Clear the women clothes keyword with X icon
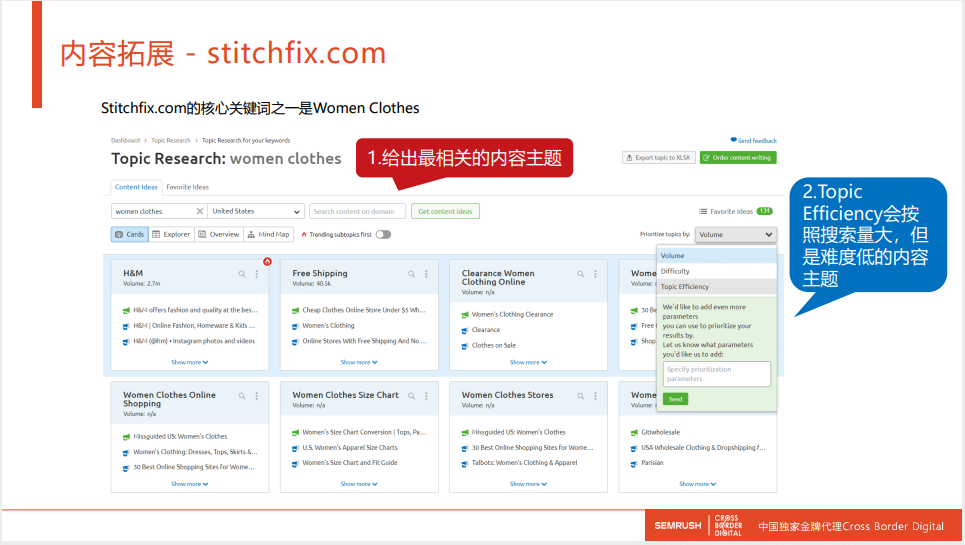This screenshot has height=545, width=965. pyautogui.click(x=199, y=212)
